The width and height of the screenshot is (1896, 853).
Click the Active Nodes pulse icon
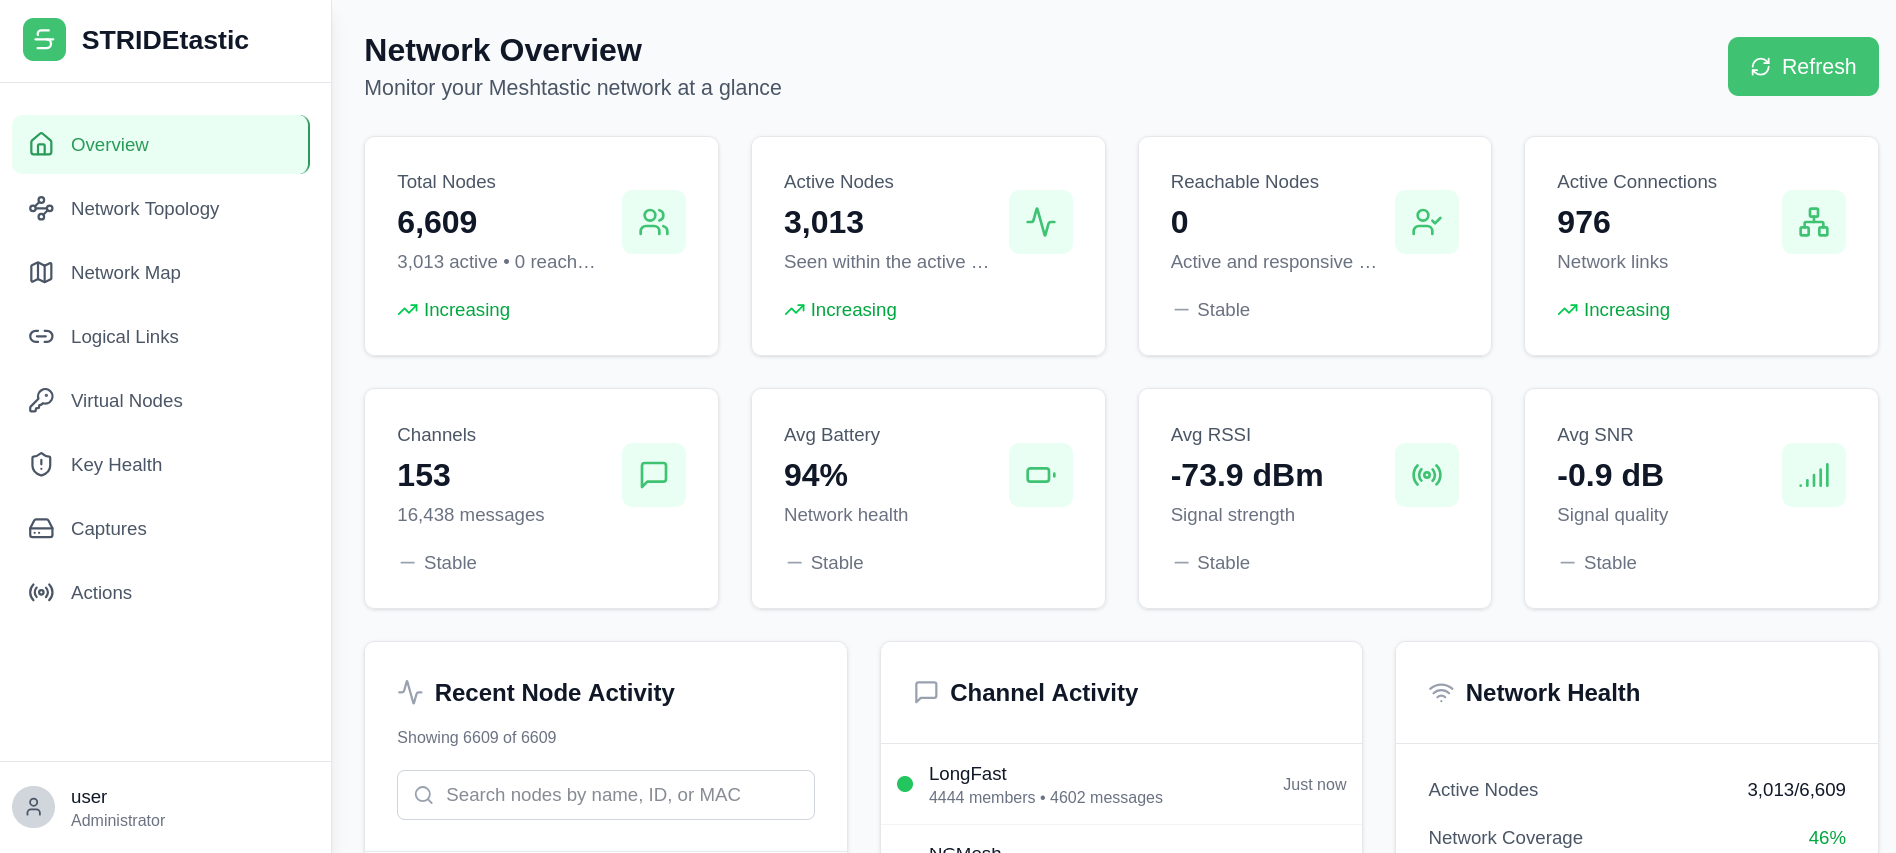click(1041, 222)
